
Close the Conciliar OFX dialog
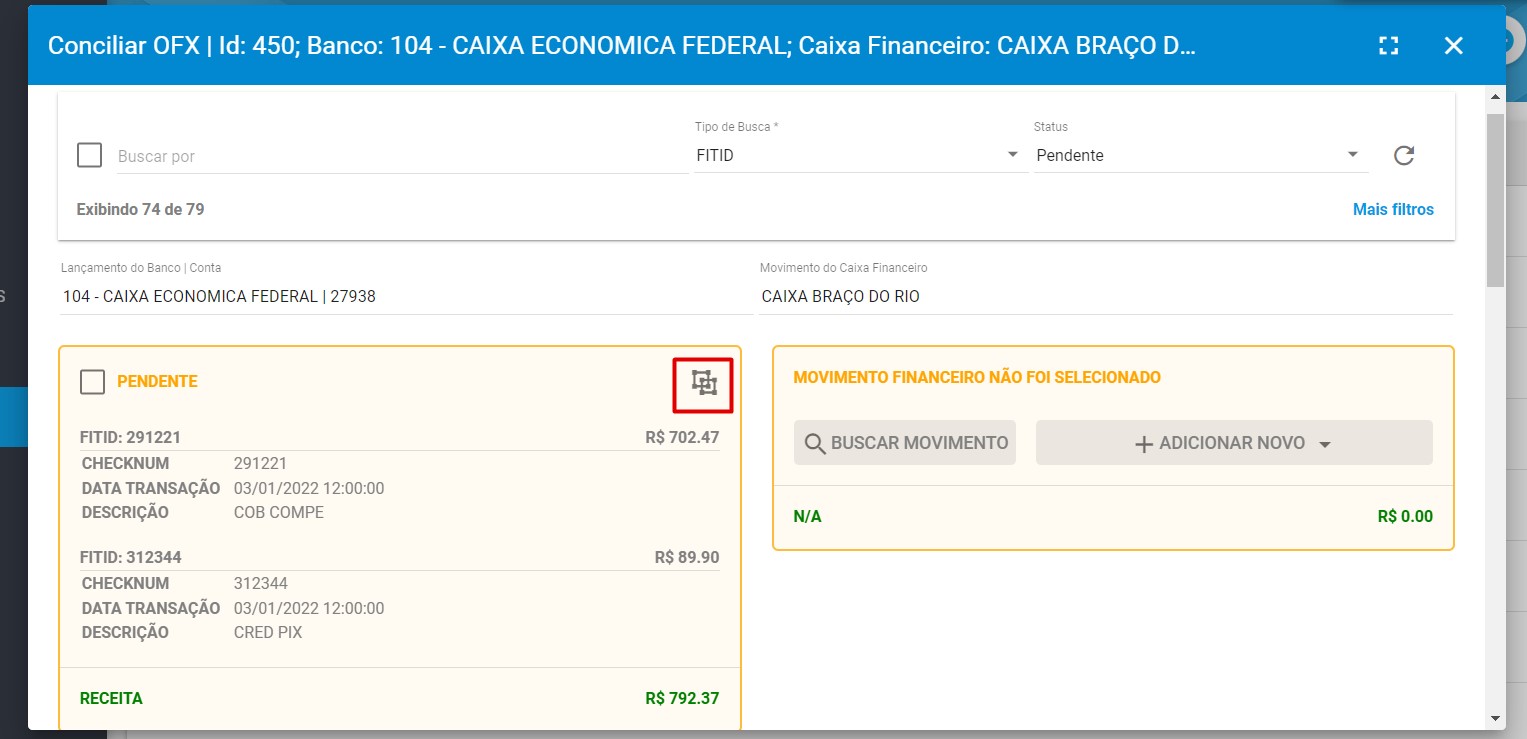click(x=1453, y=46)
